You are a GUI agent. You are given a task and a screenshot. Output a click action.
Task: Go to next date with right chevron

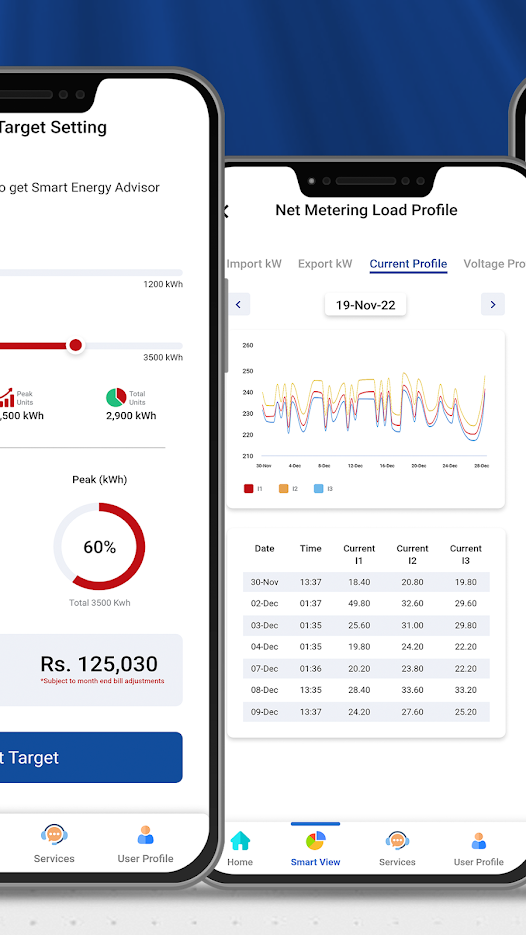point(493,304)
